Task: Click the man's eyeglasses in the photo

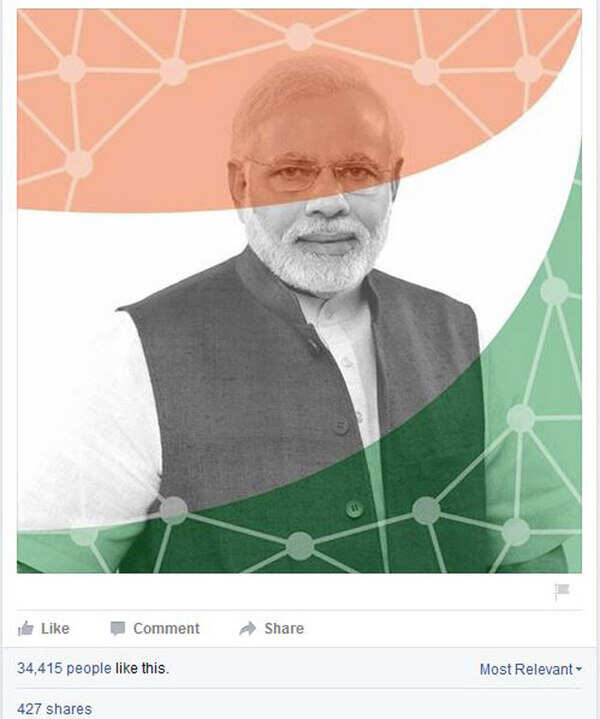Action: 317,172
